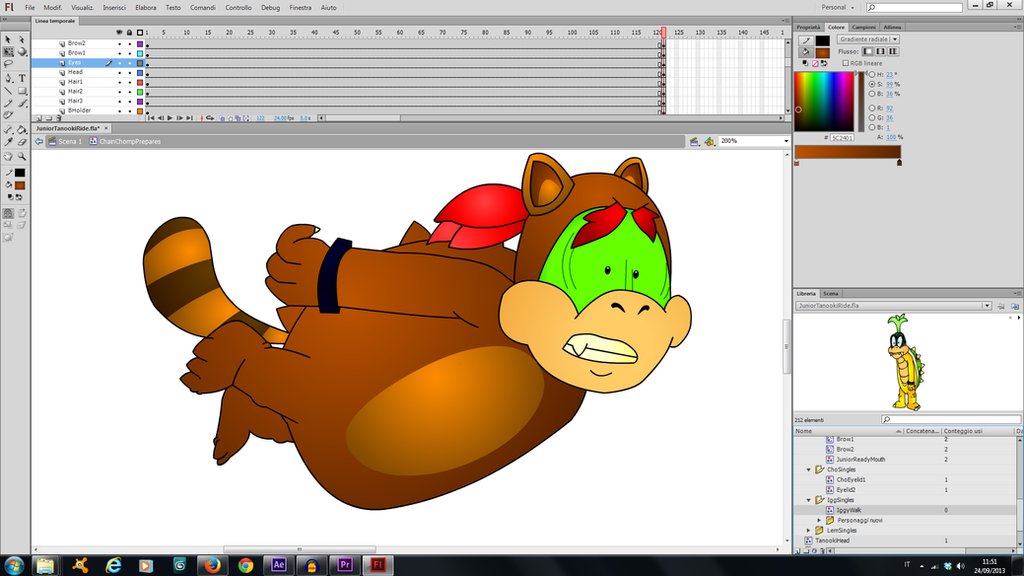The image size is (1024, 576).
Task: Click the brown fill color swatch in the Tools panel
Action: [x=20, y=185]
